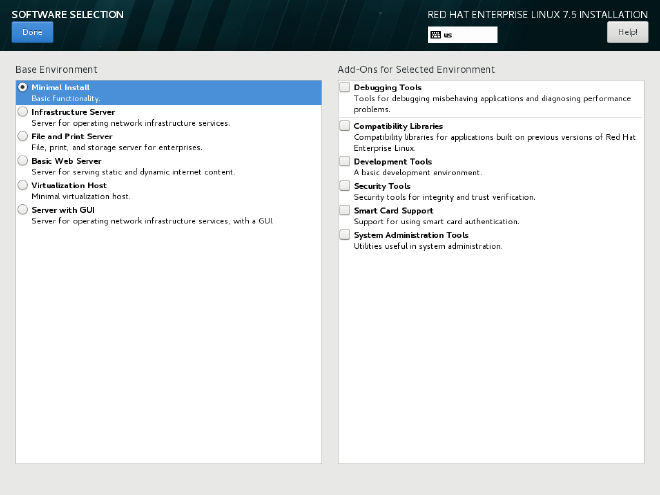Enable Smart Card Support checkbox
Screen dimensions: 660x495
[x=345, y=210]
